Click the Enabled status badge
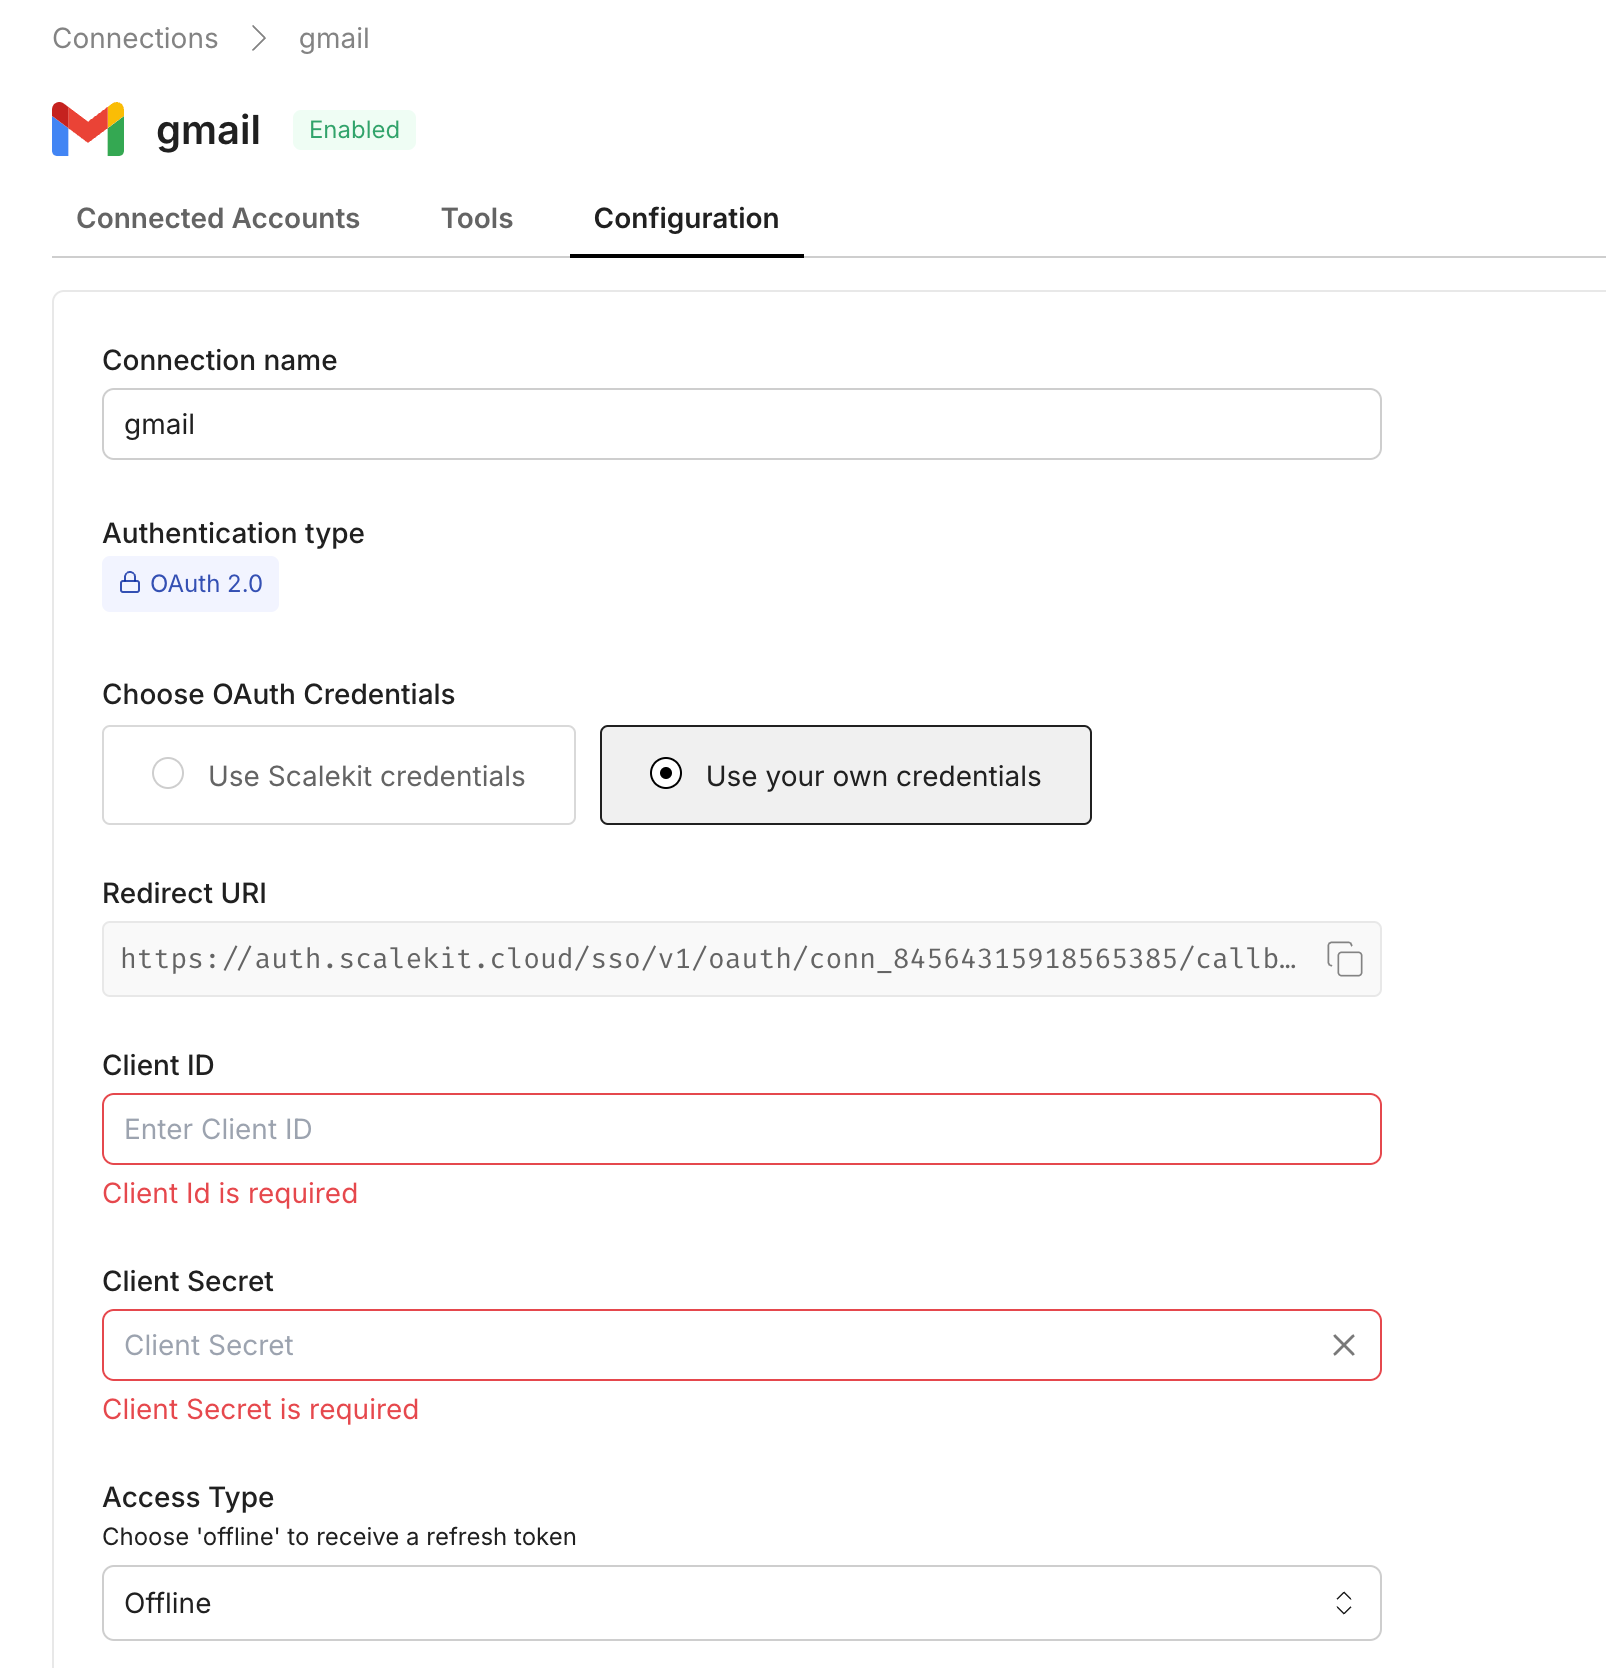This screenshot has width=1606, height=1668. [354, 129]
